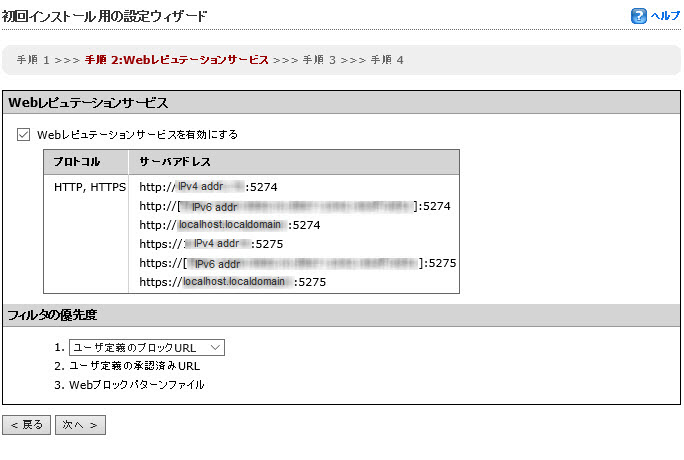
Task: Select 手順 3 in the wizard breadcrumb
Action: [319, 60]
